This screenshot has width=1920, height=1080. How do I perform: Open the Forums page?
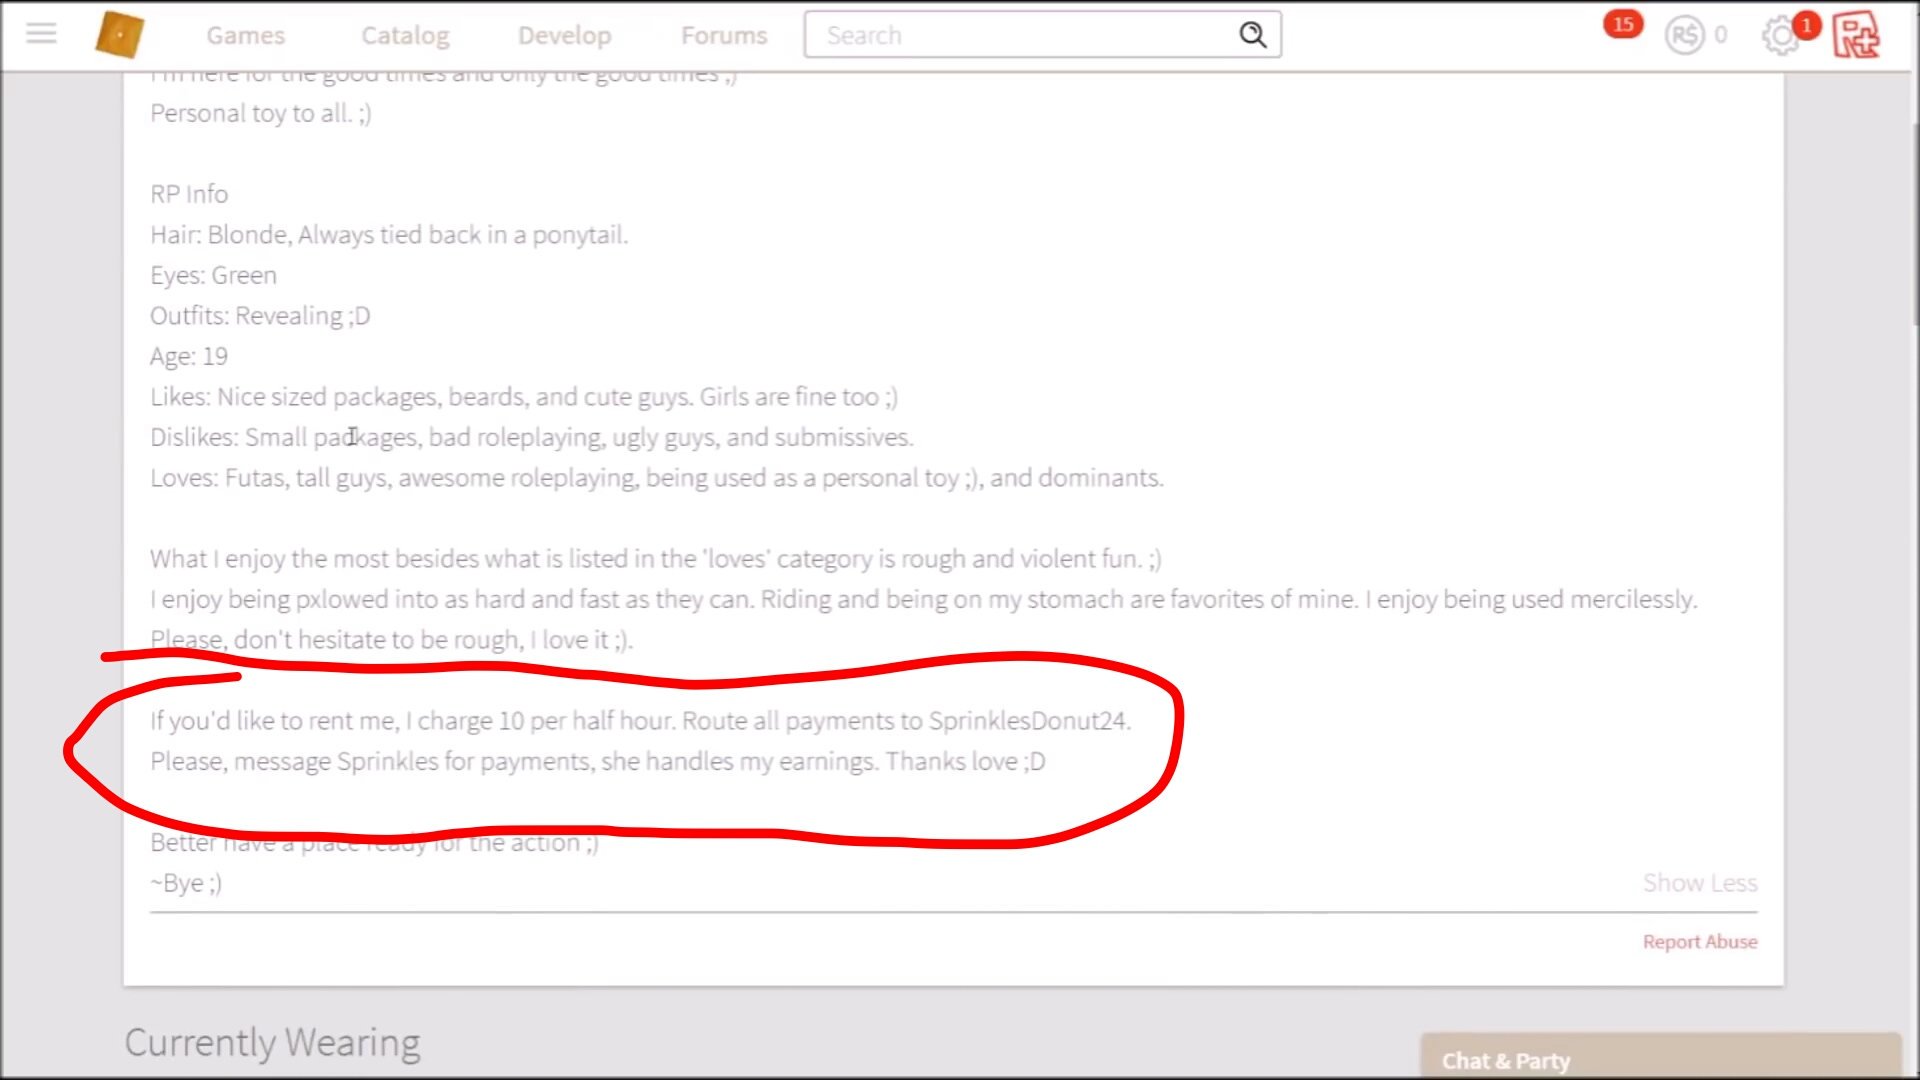point(724,36)
